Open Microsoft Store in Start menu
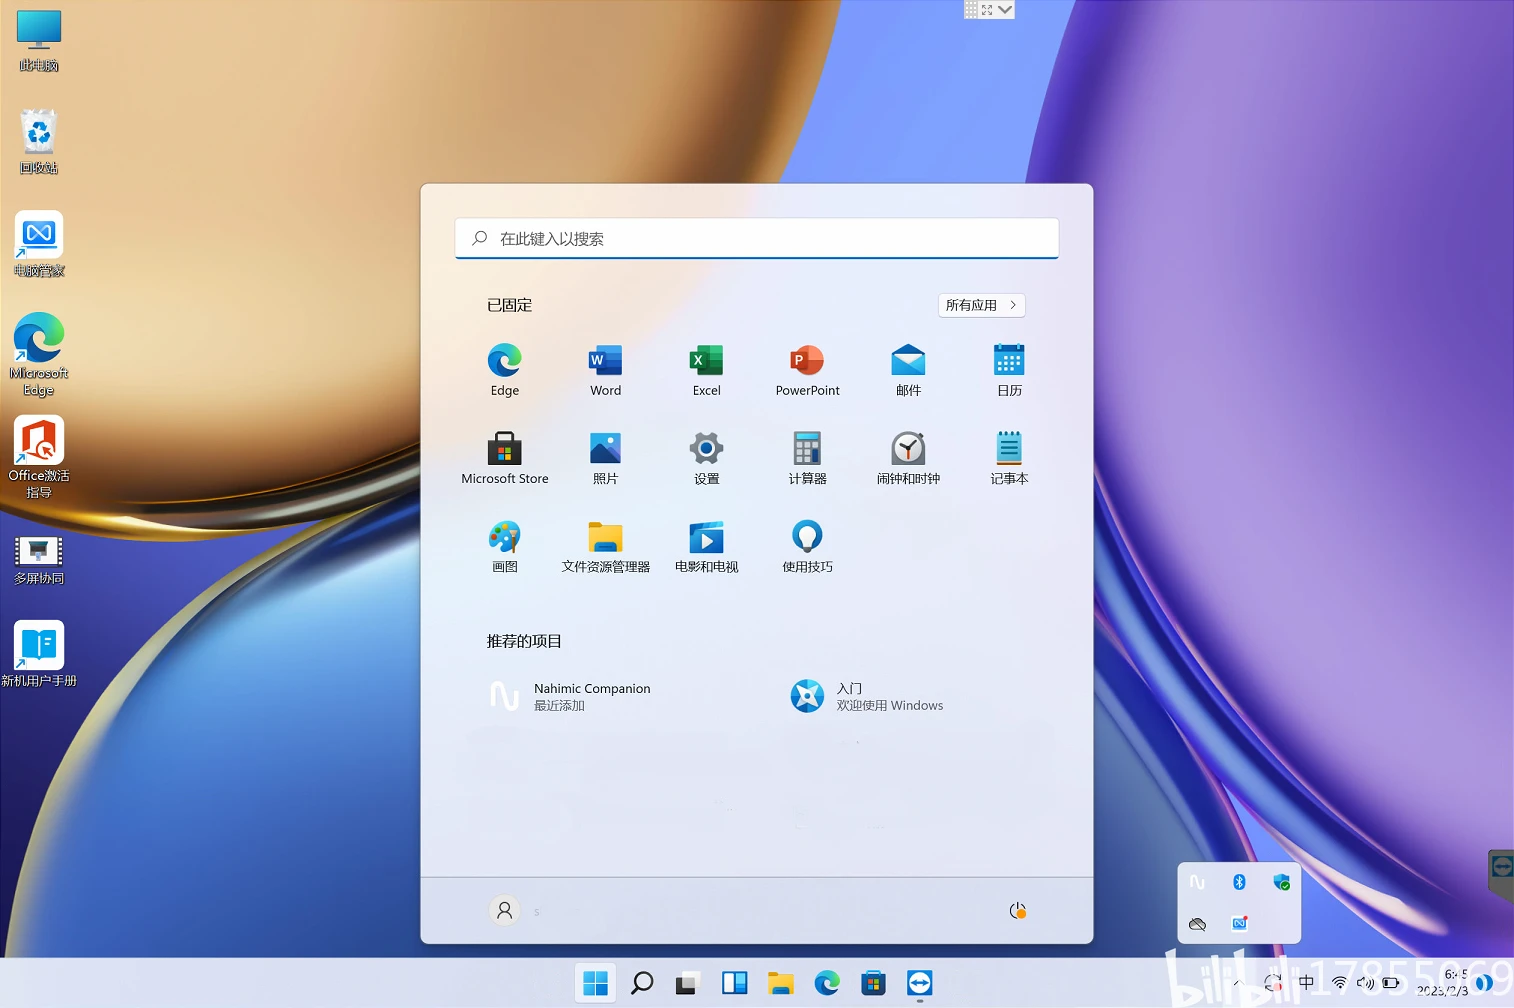Viewport: 1514px width, 1008px height. [504, 458]
